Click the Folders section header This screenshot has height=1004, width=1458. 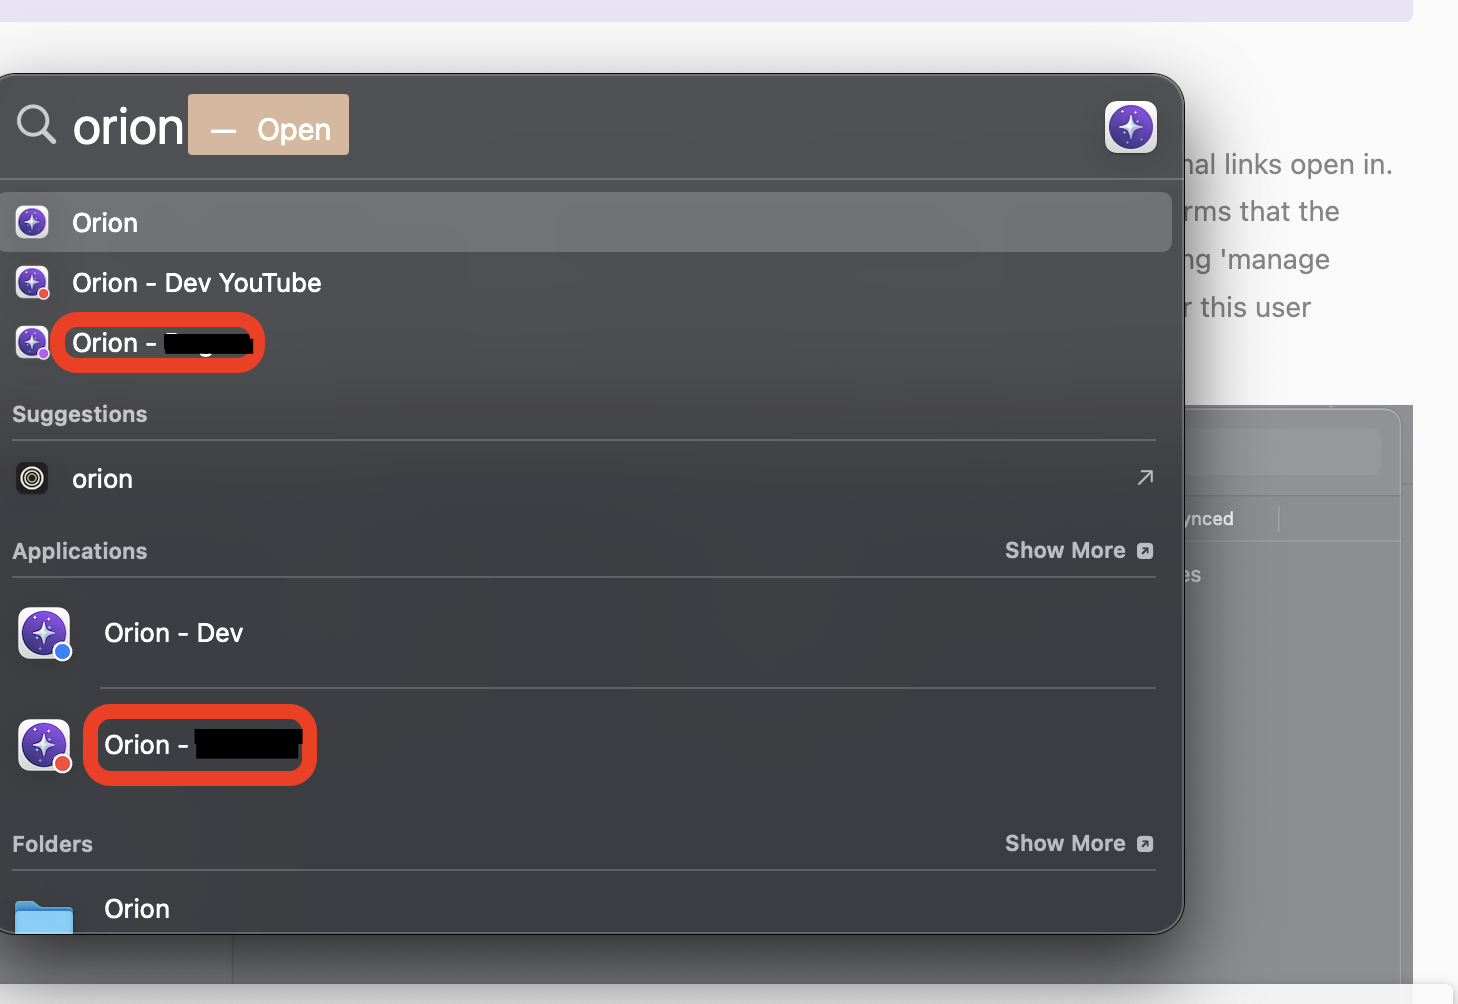click(x=52, y=844)
